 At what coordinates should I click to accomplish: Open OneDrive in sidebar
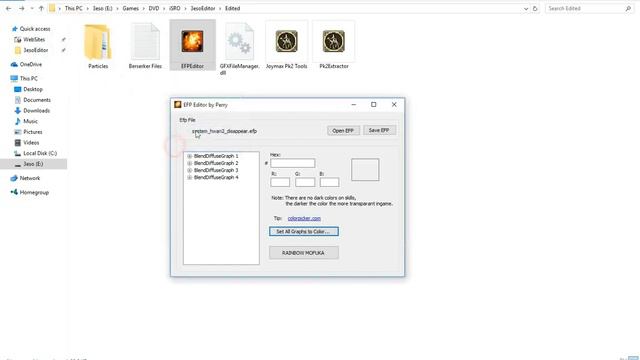tap(27, 64)
